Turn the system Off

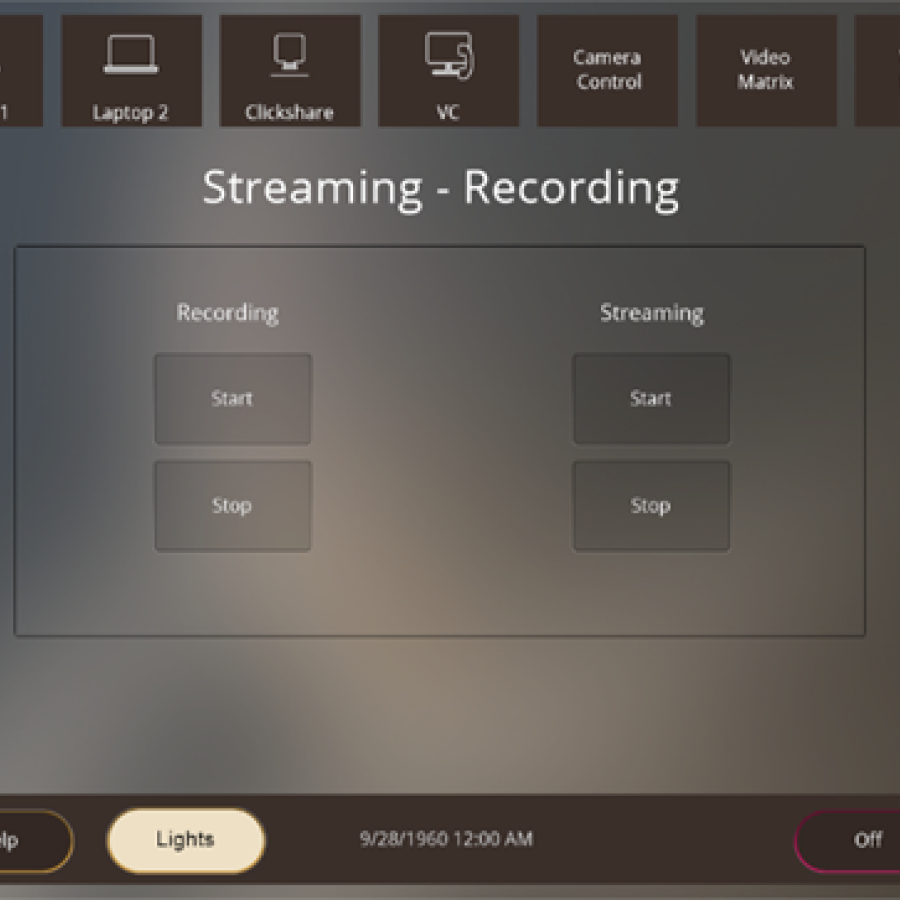848,840
